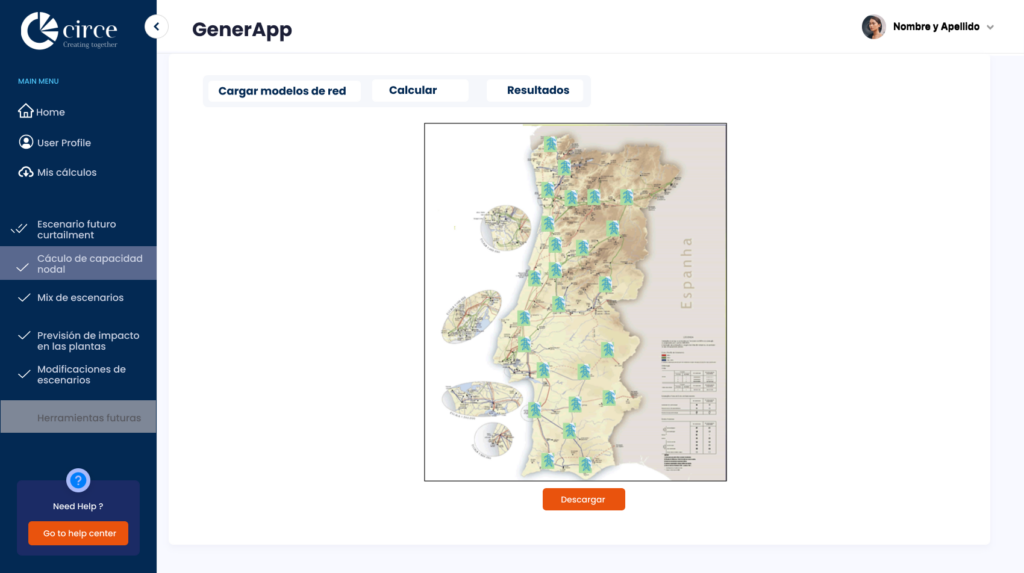Viewport: 1024px width, 573px height.
Task: Select Previsión de impacto en las plantas
Action: pos(88,341)
